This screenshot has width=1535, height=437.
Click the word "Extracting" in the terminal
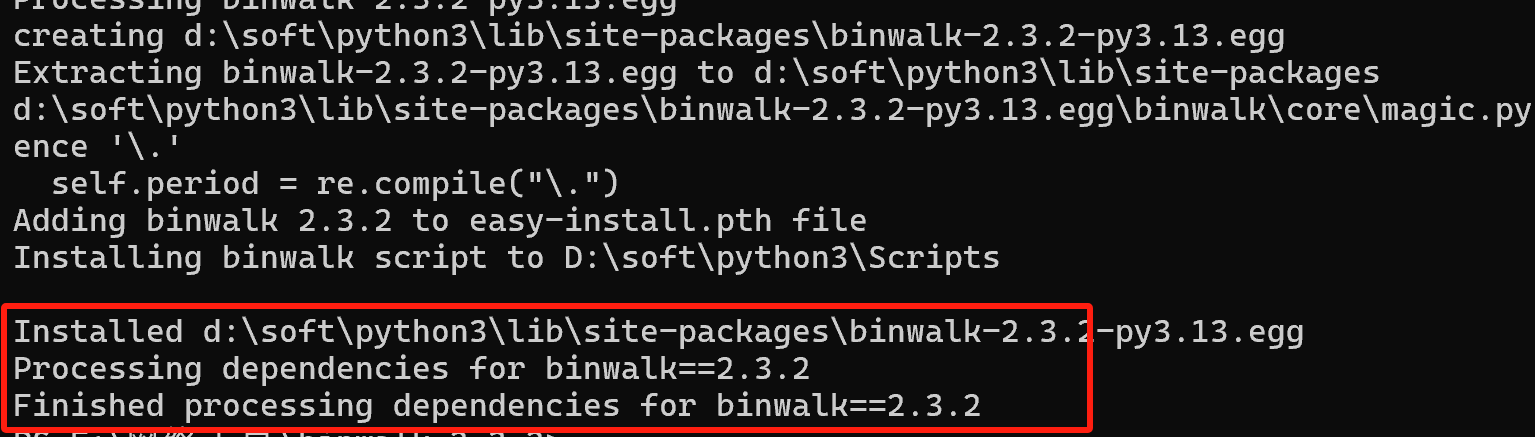coord(107,73)
